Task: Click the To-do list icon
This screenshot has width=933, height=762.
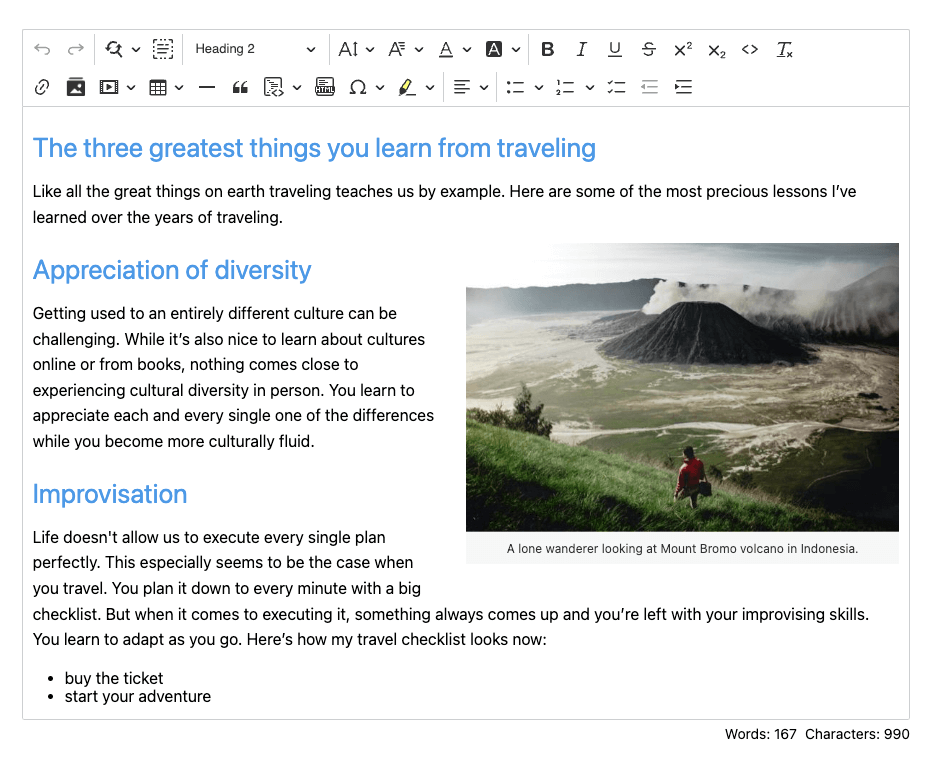Action: [616, 87]
